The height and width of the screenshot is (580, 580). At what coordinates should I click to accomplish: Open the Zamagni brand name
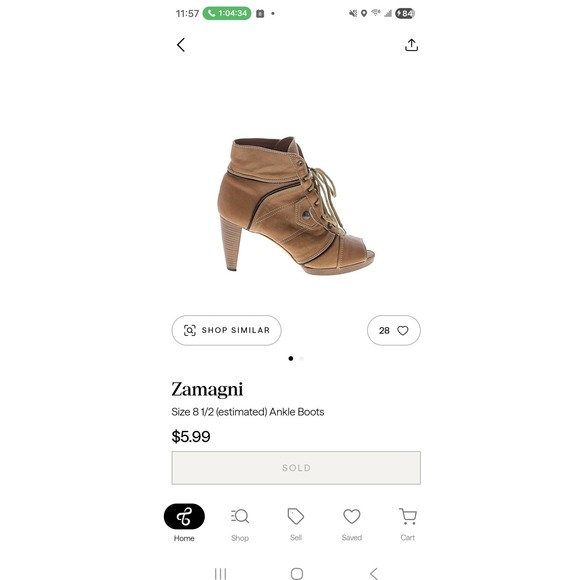[x=207, y=390]
